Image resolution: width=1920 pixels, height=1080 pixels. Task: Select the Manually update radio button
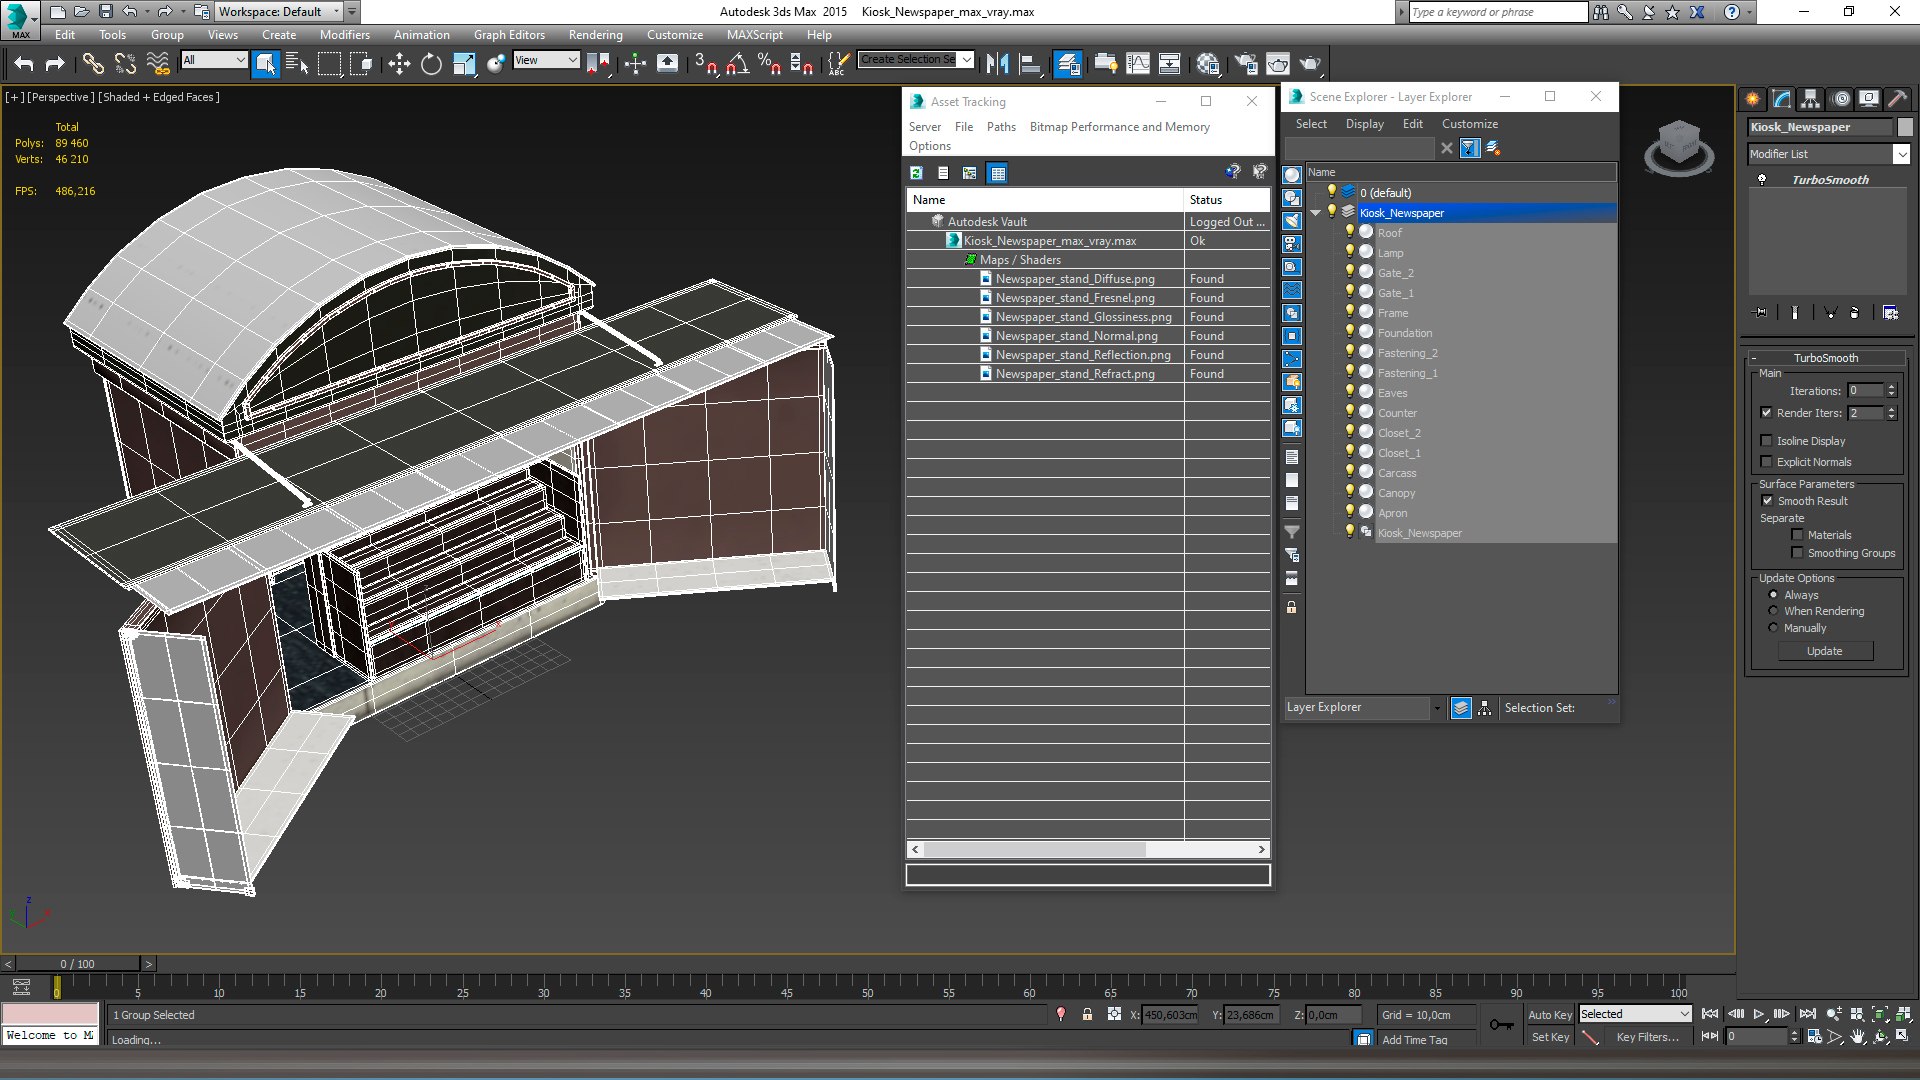point(1774,628)
